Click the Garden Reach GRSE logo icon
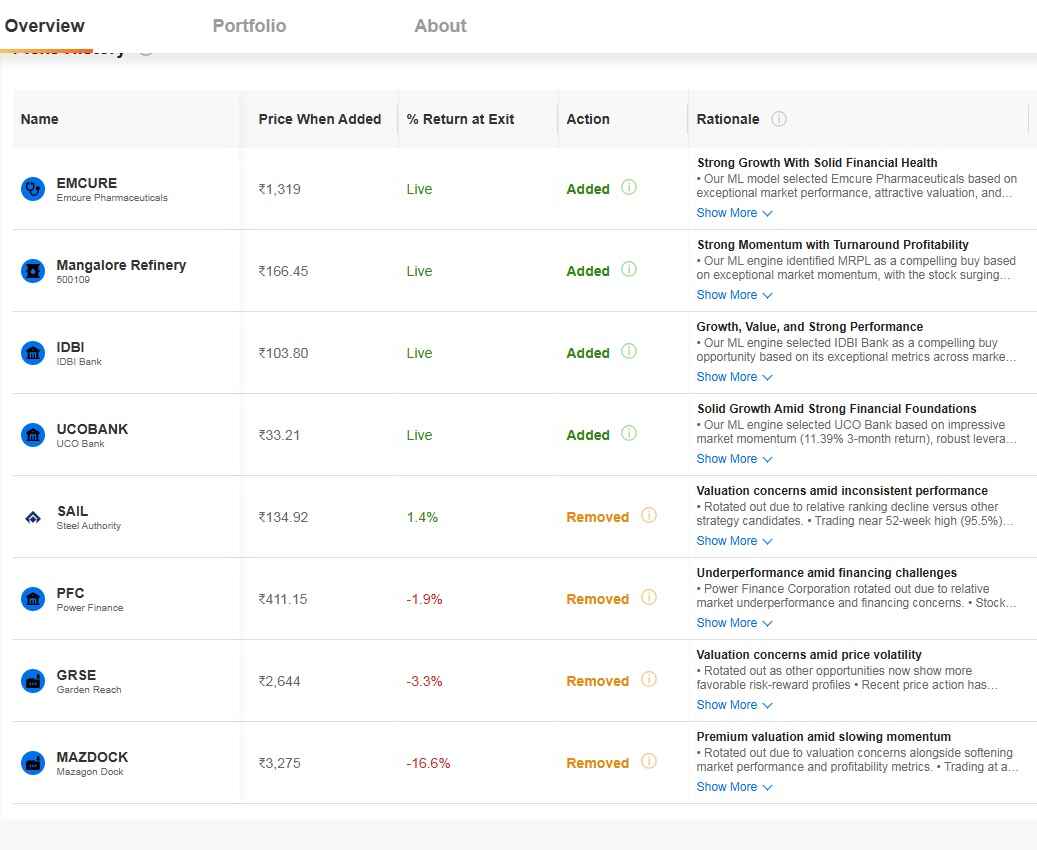This screenshot has width=1037, height=850. click(x=34, y=681)
